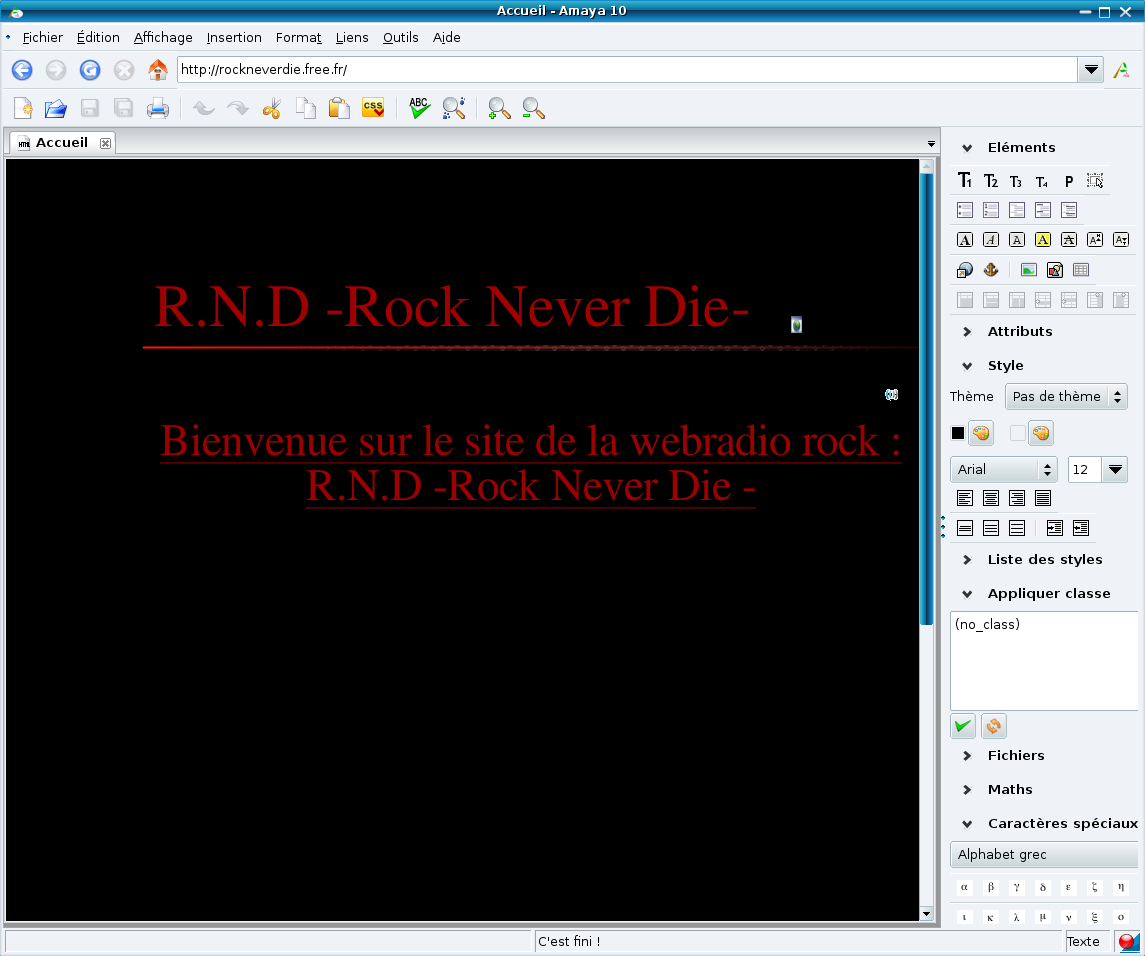The height and width of the screenshot is (956, 1145).
Task: Go back to the previous page
Action: pyautogui.click(x=22, y=70)
